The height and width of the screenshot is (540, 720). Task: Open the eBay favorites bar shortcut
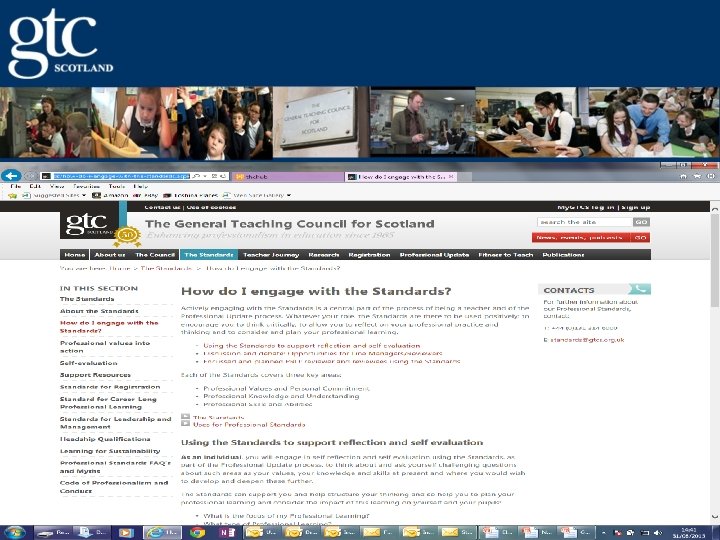pos(145,196)
